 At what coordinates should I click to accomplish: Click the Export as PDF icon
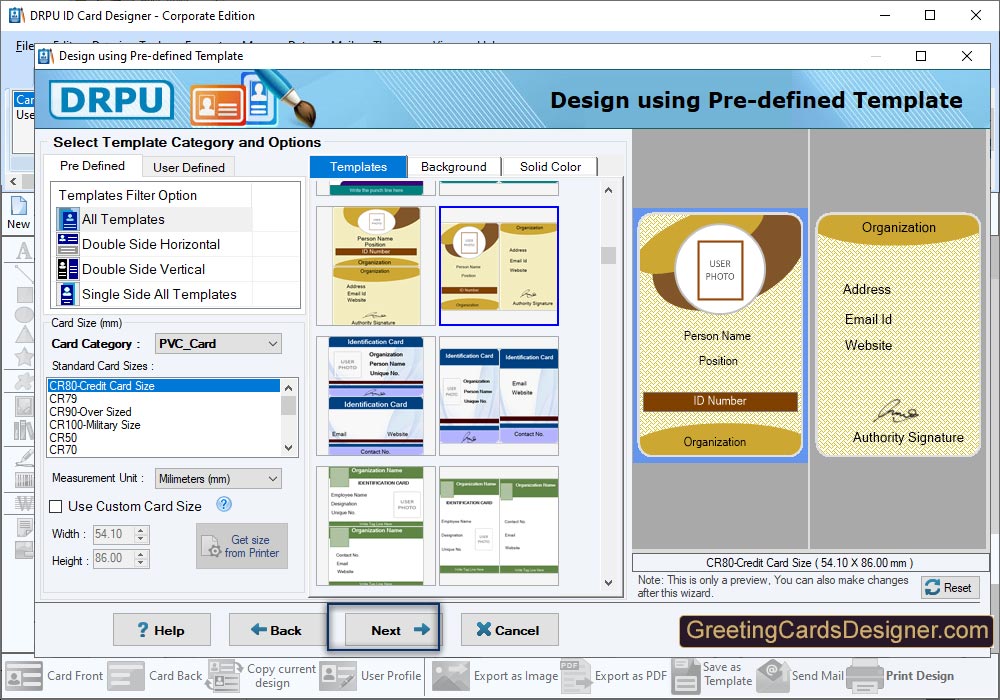[x=576, y=676]
